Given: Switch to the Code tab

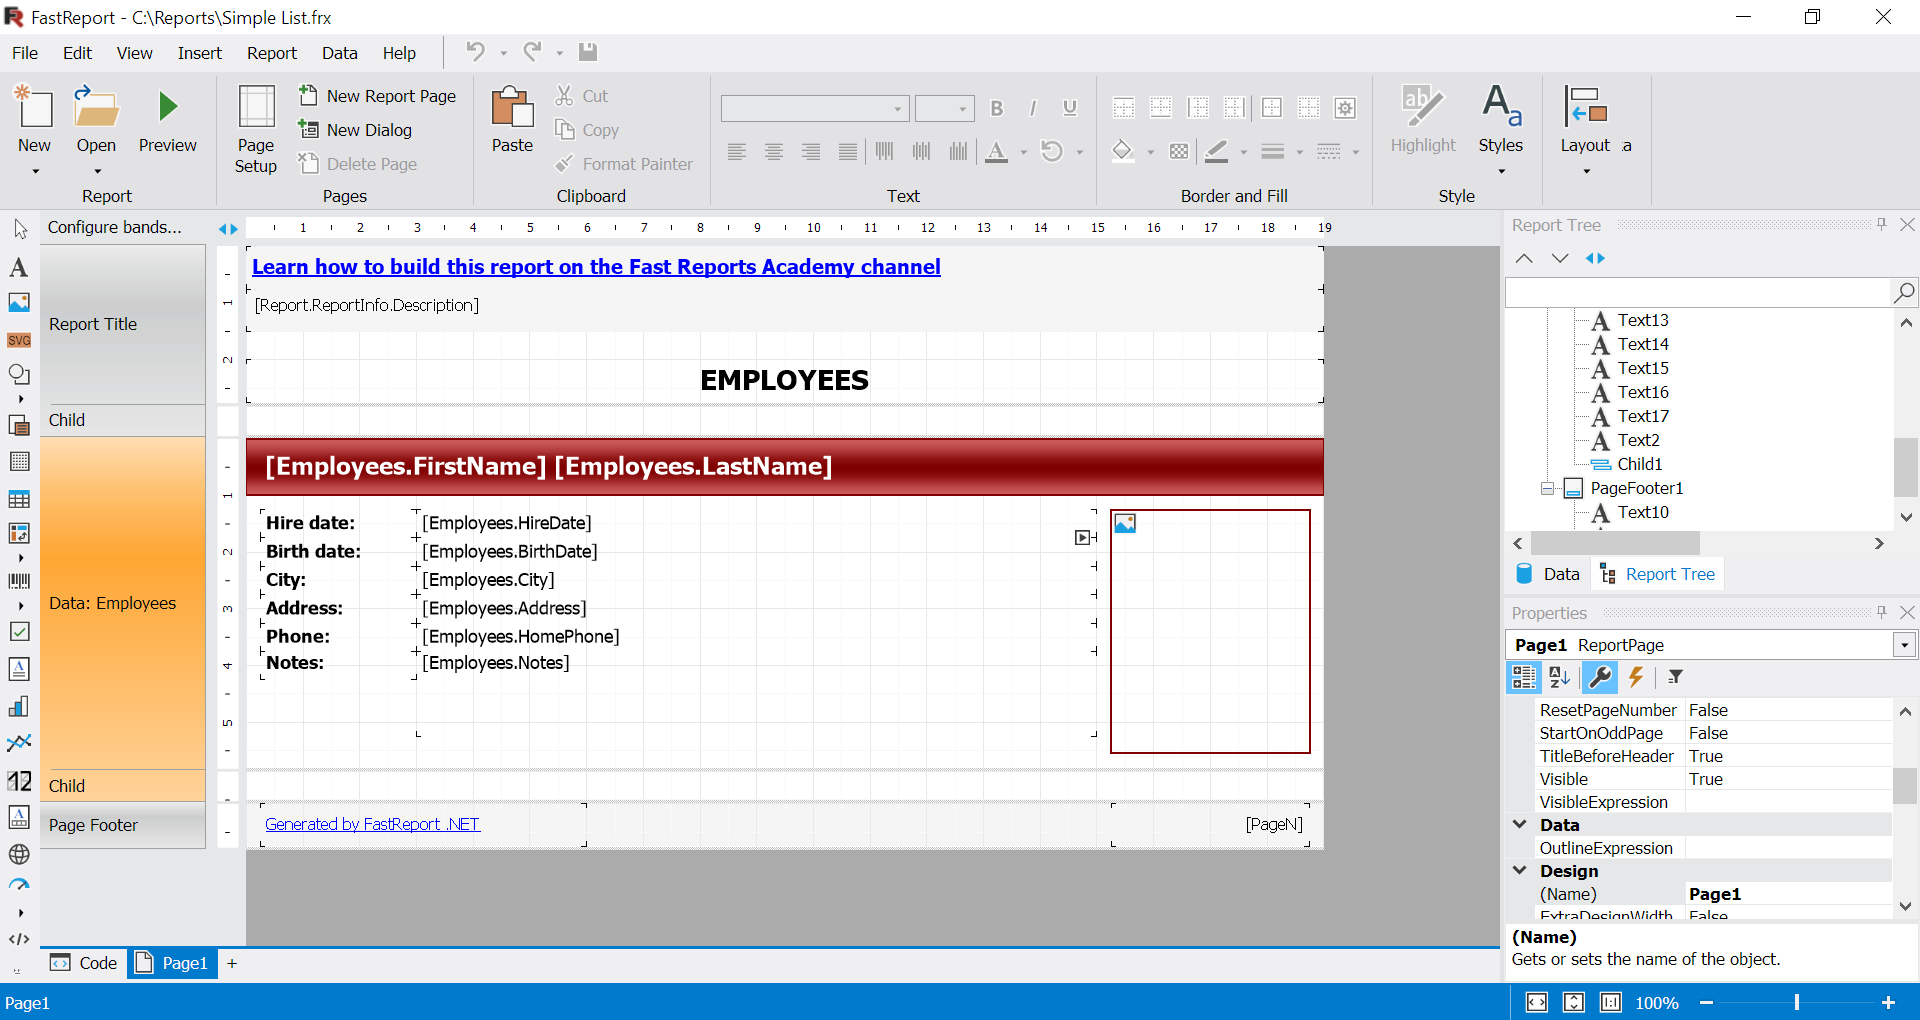Looking at the screenshot, I should [x=85, y=963].
